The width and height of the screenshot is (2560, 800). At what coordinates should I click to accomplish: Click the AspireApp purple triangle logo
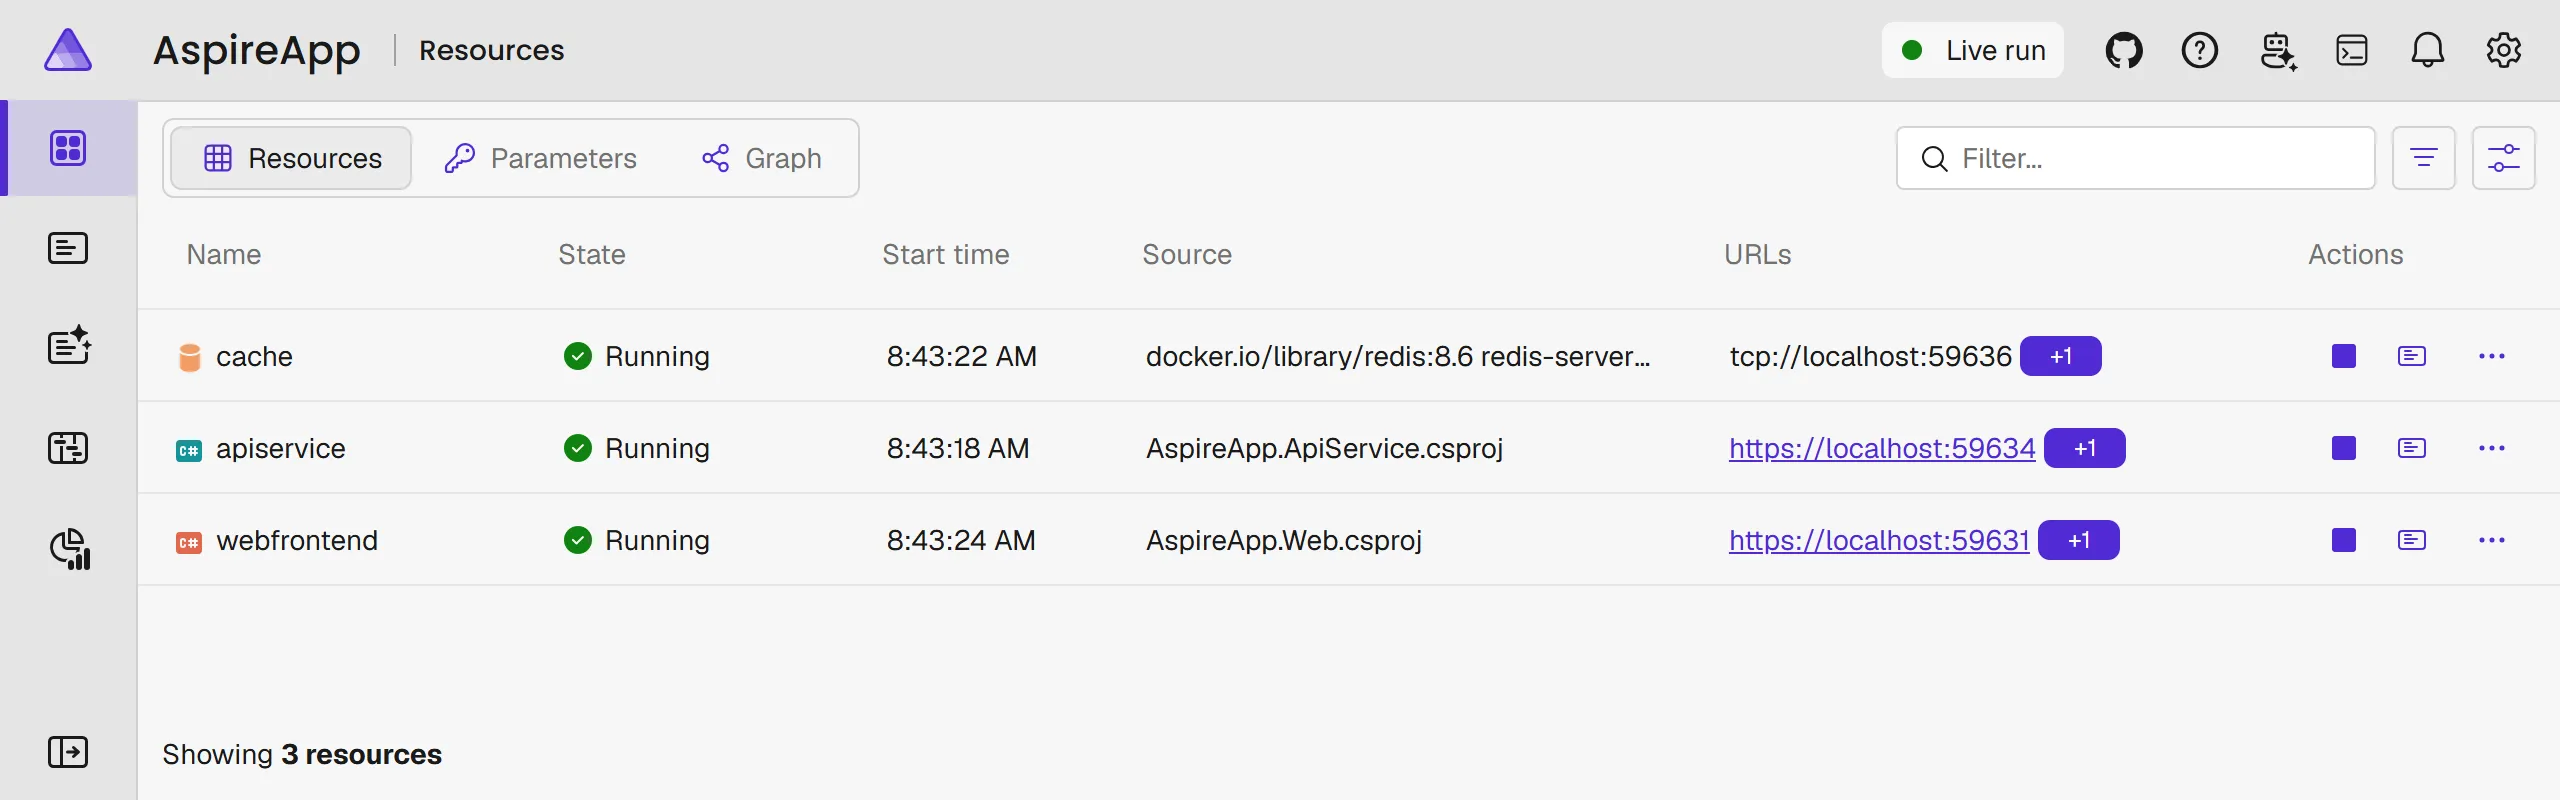coord(68,50)
